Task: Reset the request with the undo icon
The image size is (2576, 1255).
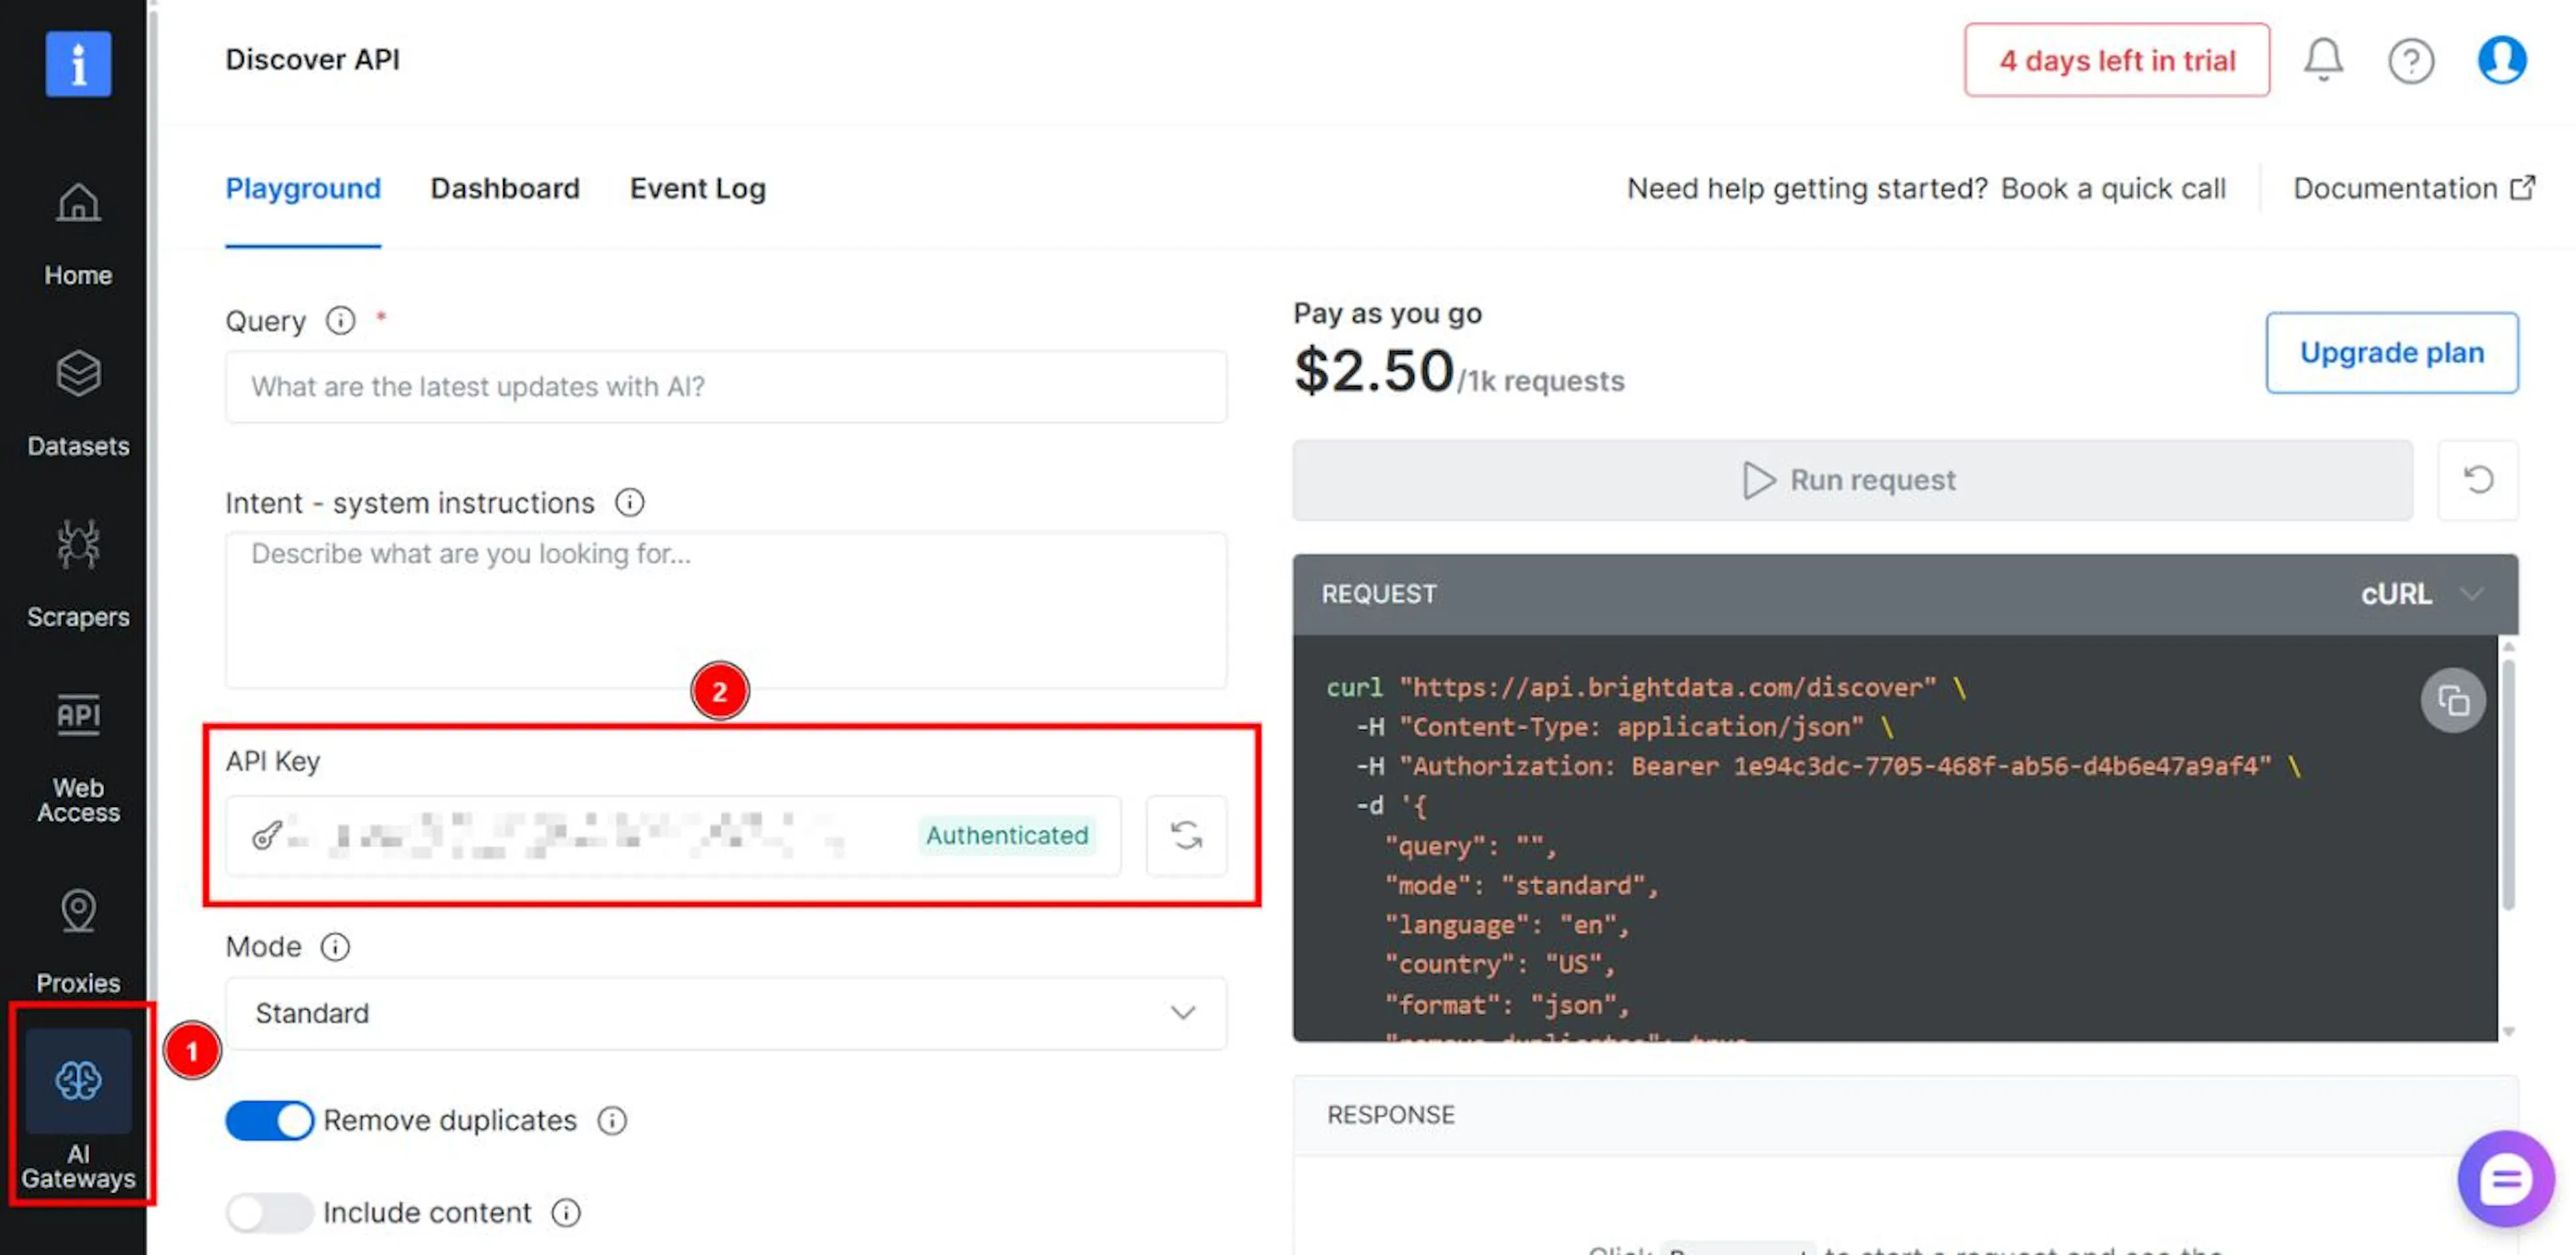Action: click(2477, 480)
